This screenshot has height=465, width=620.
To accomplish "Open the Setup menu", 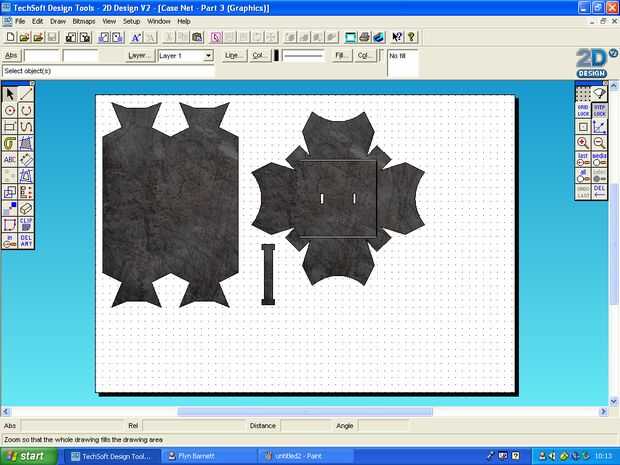I will coord(131,21).
